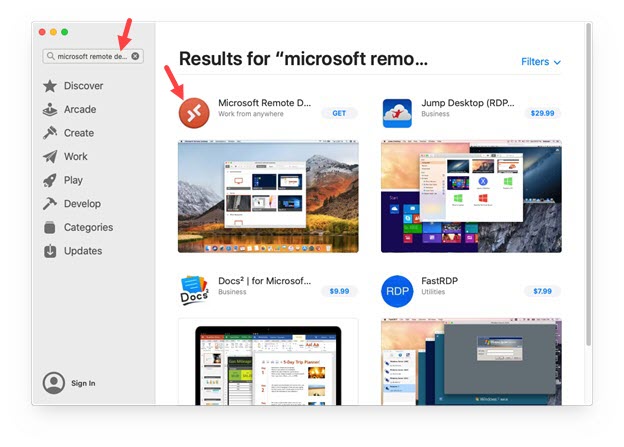This screenshot has width=624, height=447.
Task: Open the Microsoft Remote Desktop screenshot preview
Action: tap(268, 196)
